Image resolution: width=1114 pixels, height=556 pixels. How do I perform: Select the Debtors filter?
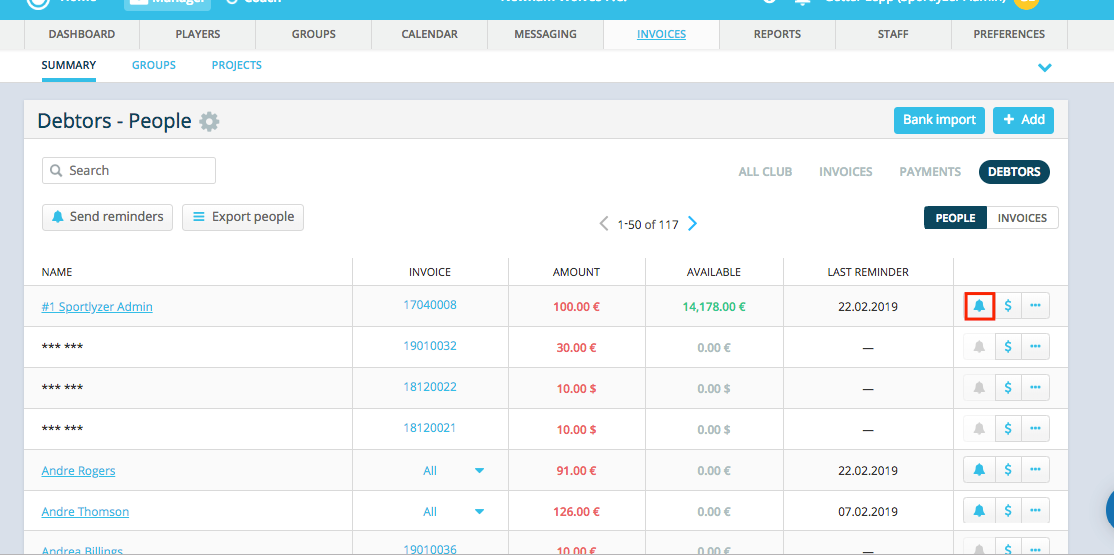(1014, 172)
